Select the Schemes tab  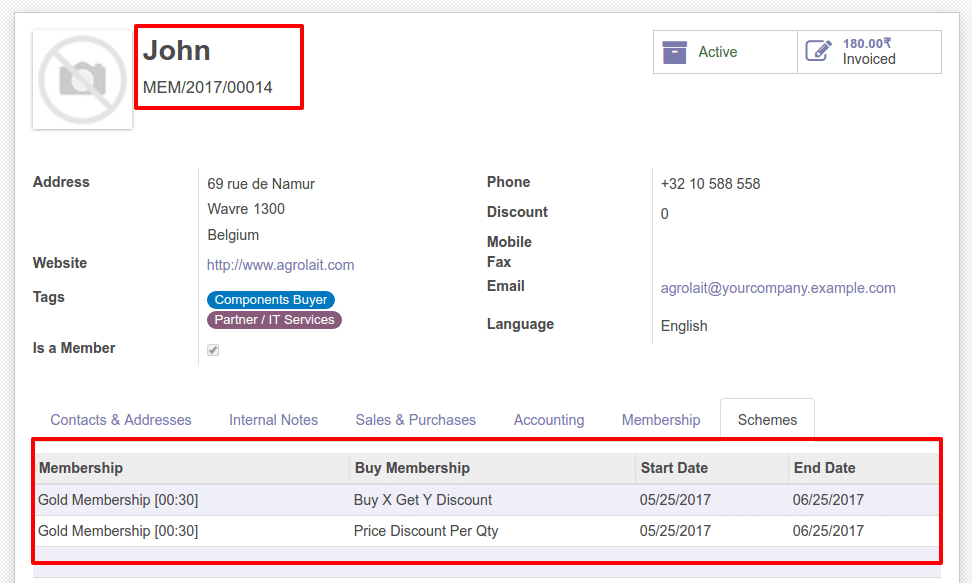pos(767,420)
